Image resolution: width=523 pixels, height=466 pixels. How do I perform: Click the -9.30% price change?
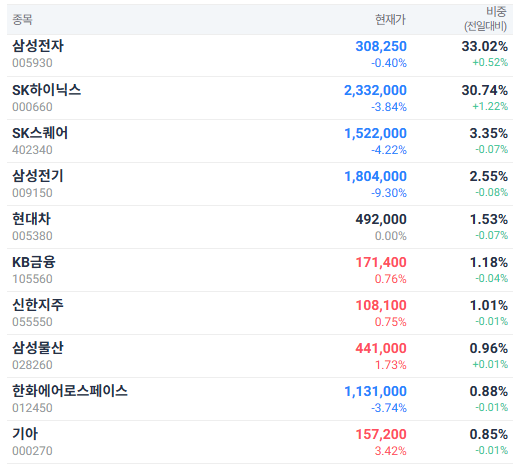[x=389, y=193]
